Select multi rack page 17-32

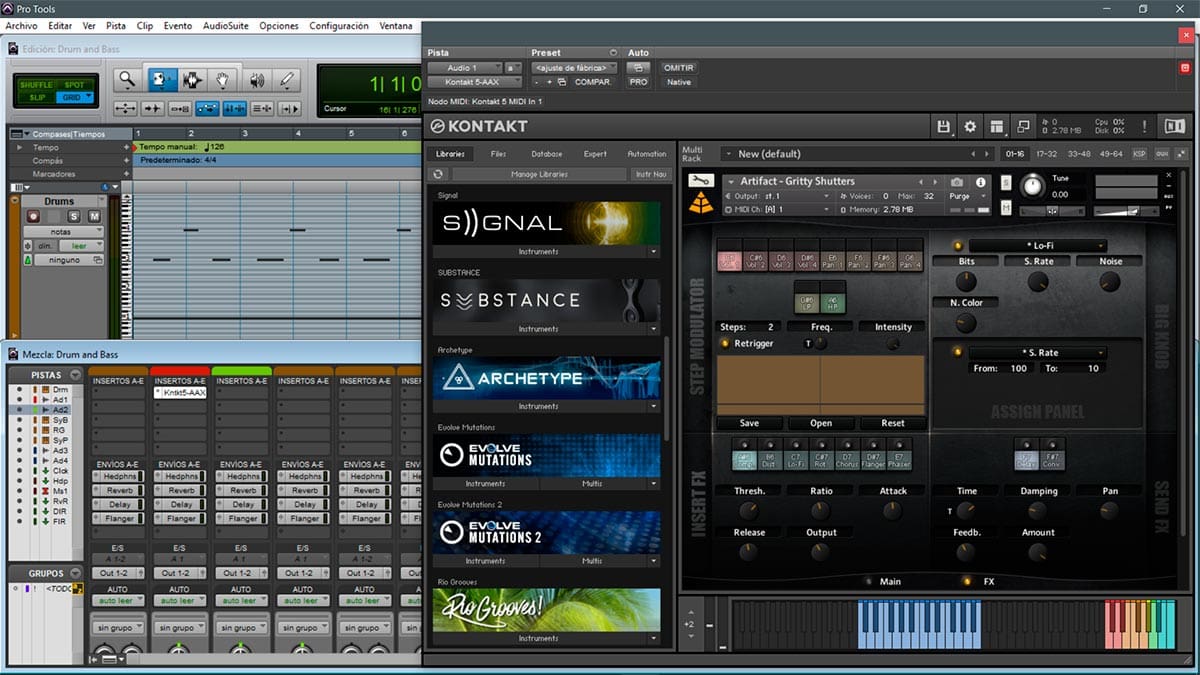1046,154
